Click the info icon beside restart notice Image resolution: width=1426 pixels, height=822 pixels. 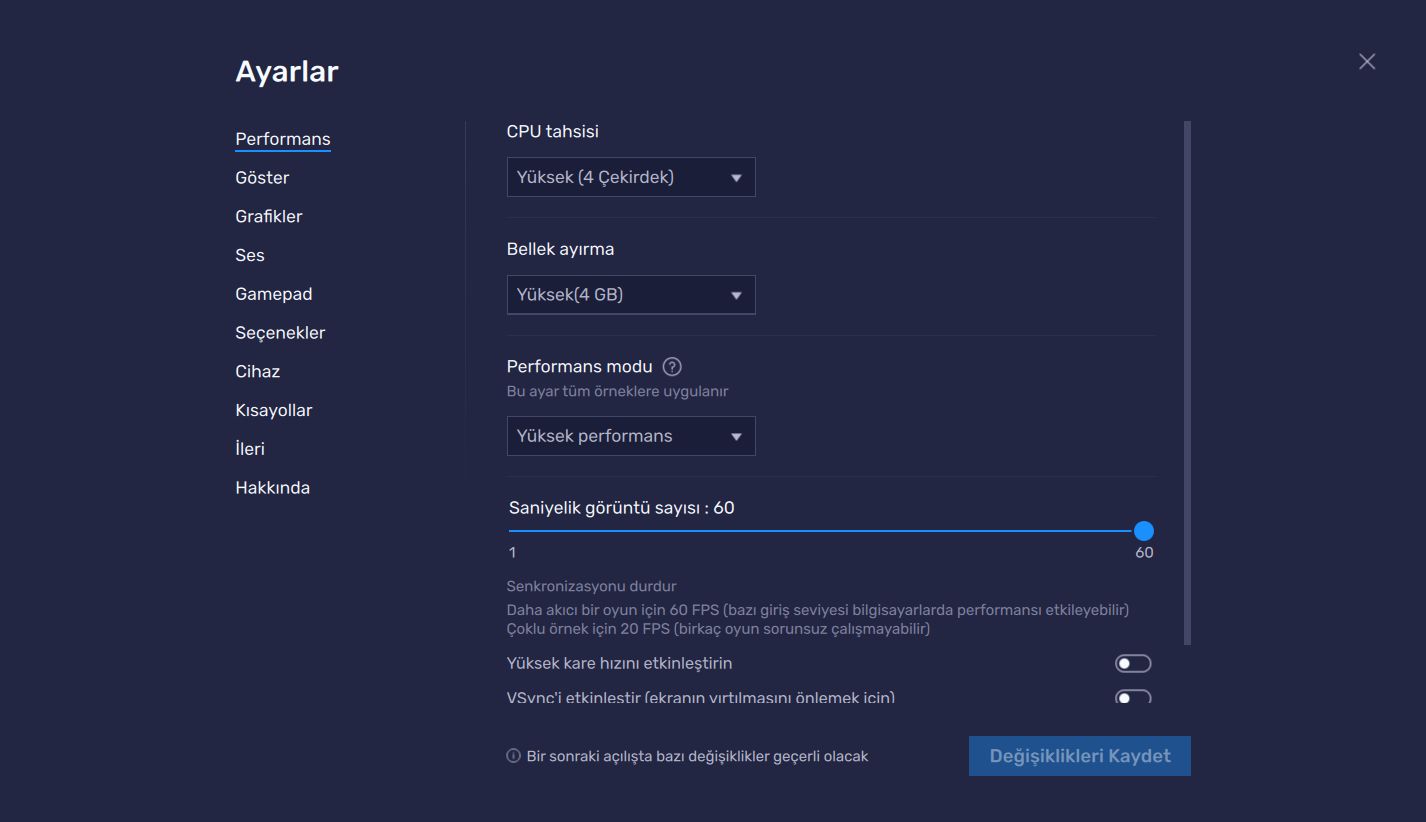[513, 756]
